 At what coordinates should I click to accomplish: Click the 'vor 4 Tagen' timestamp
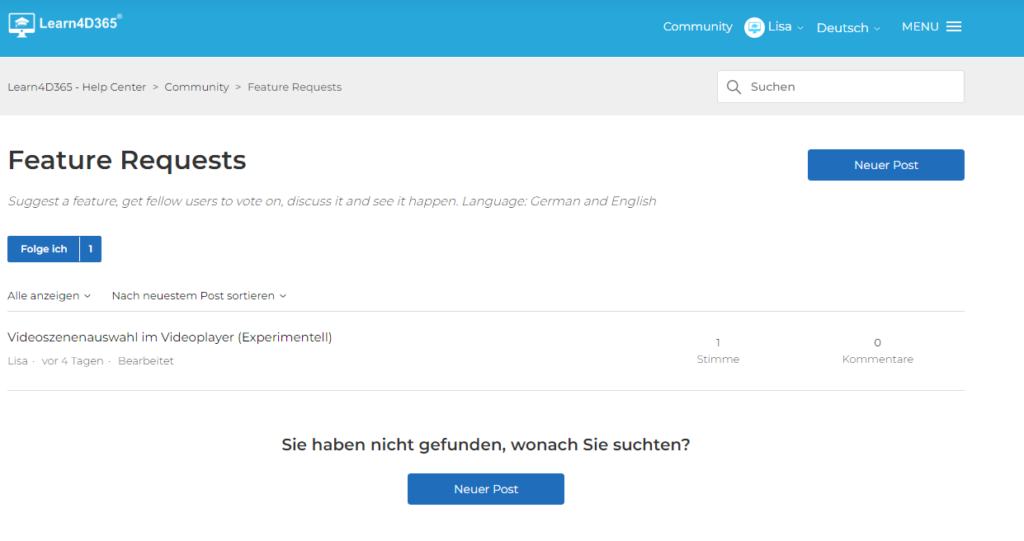(x=72, y=361)
